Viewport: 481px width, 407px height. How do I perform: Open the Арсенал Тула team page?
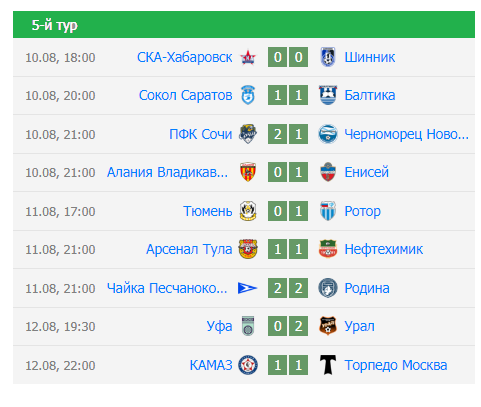point(189,249)
